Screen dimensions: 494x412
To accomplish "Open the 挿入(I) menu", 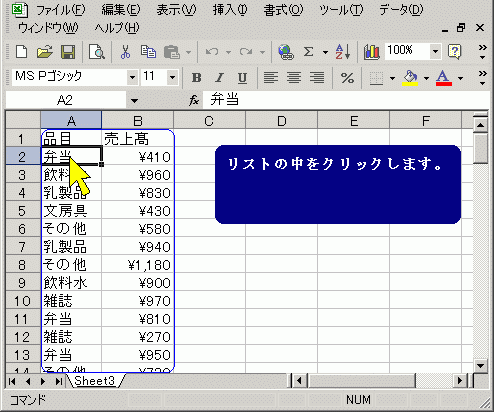I will click(230, 10).
